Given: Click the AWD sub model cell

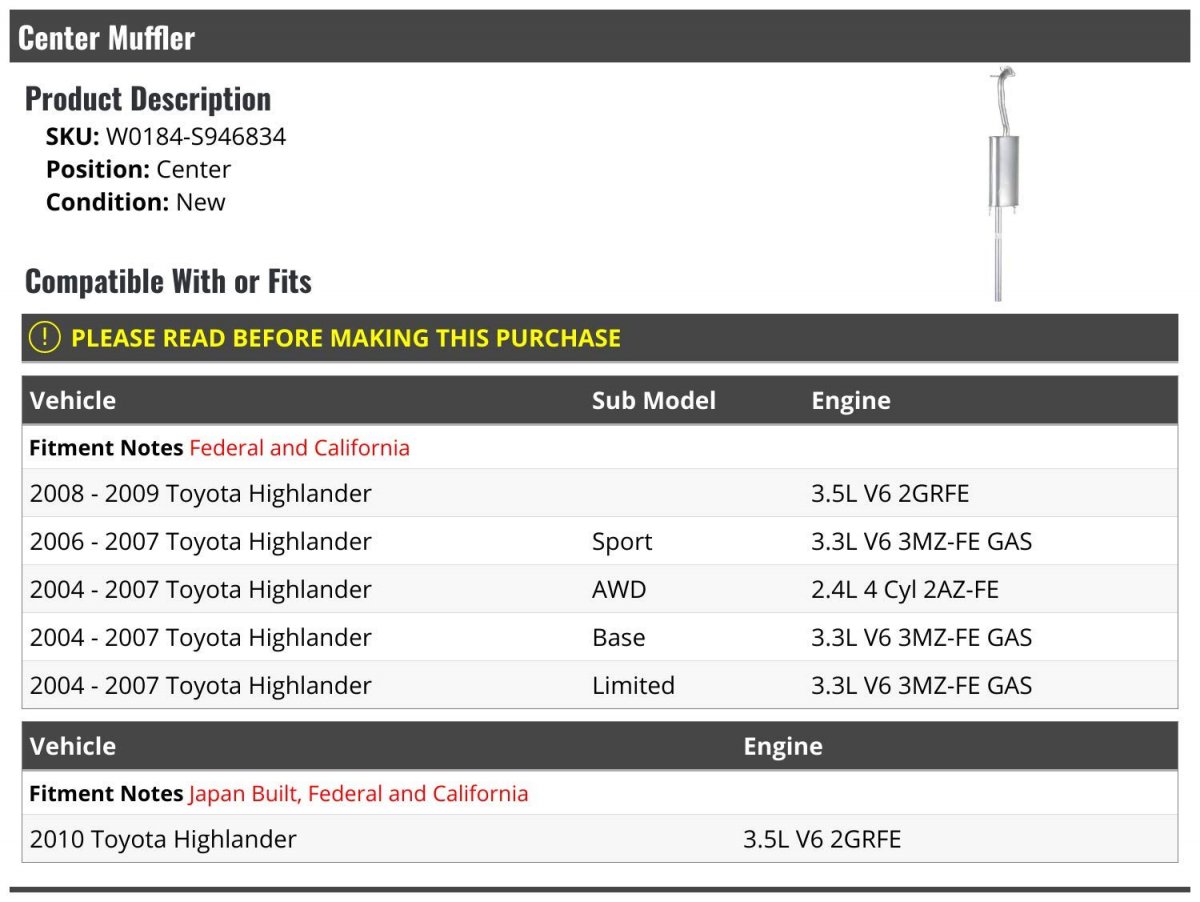Looking at the screenshot, I should click(x=619, y=590).
